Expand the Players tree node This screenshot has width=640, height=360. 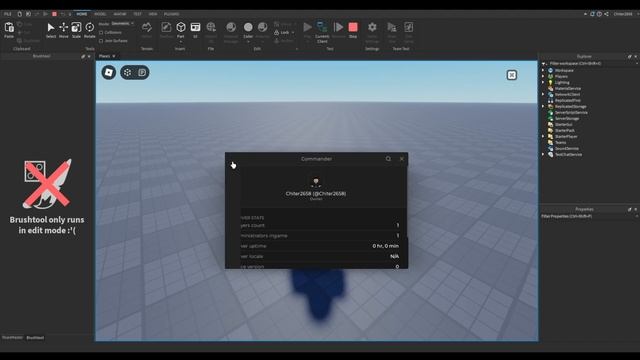543,76
